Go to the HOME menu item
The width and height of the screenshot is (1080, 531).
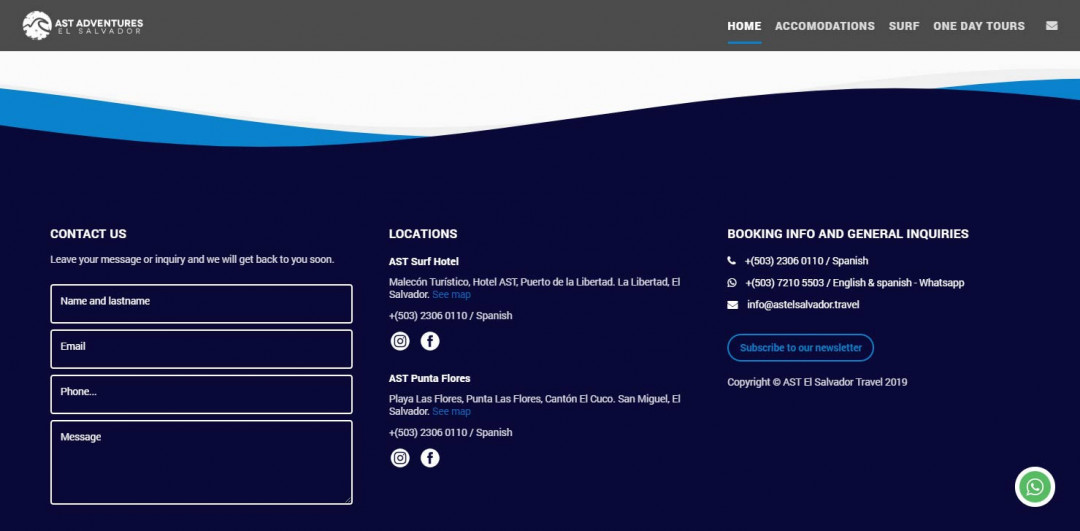(x=744, y=26)
